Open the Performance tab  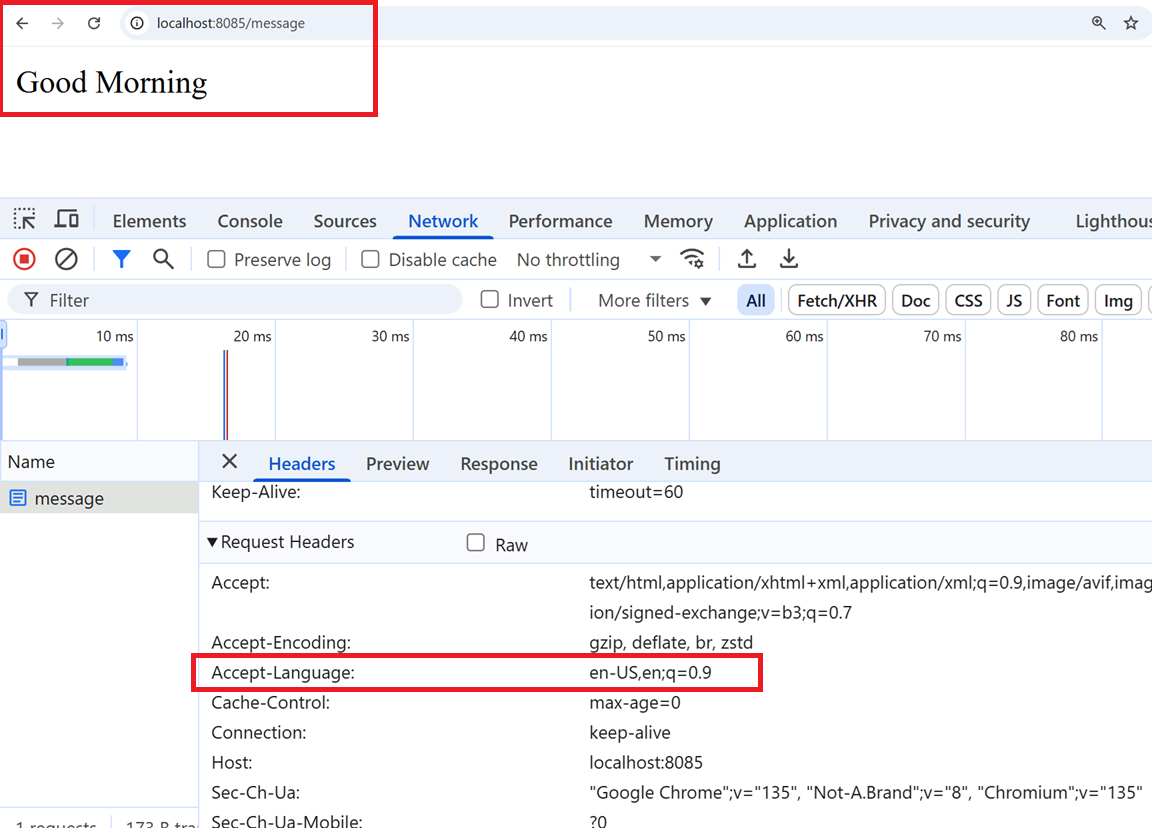(x=561, y=221)
